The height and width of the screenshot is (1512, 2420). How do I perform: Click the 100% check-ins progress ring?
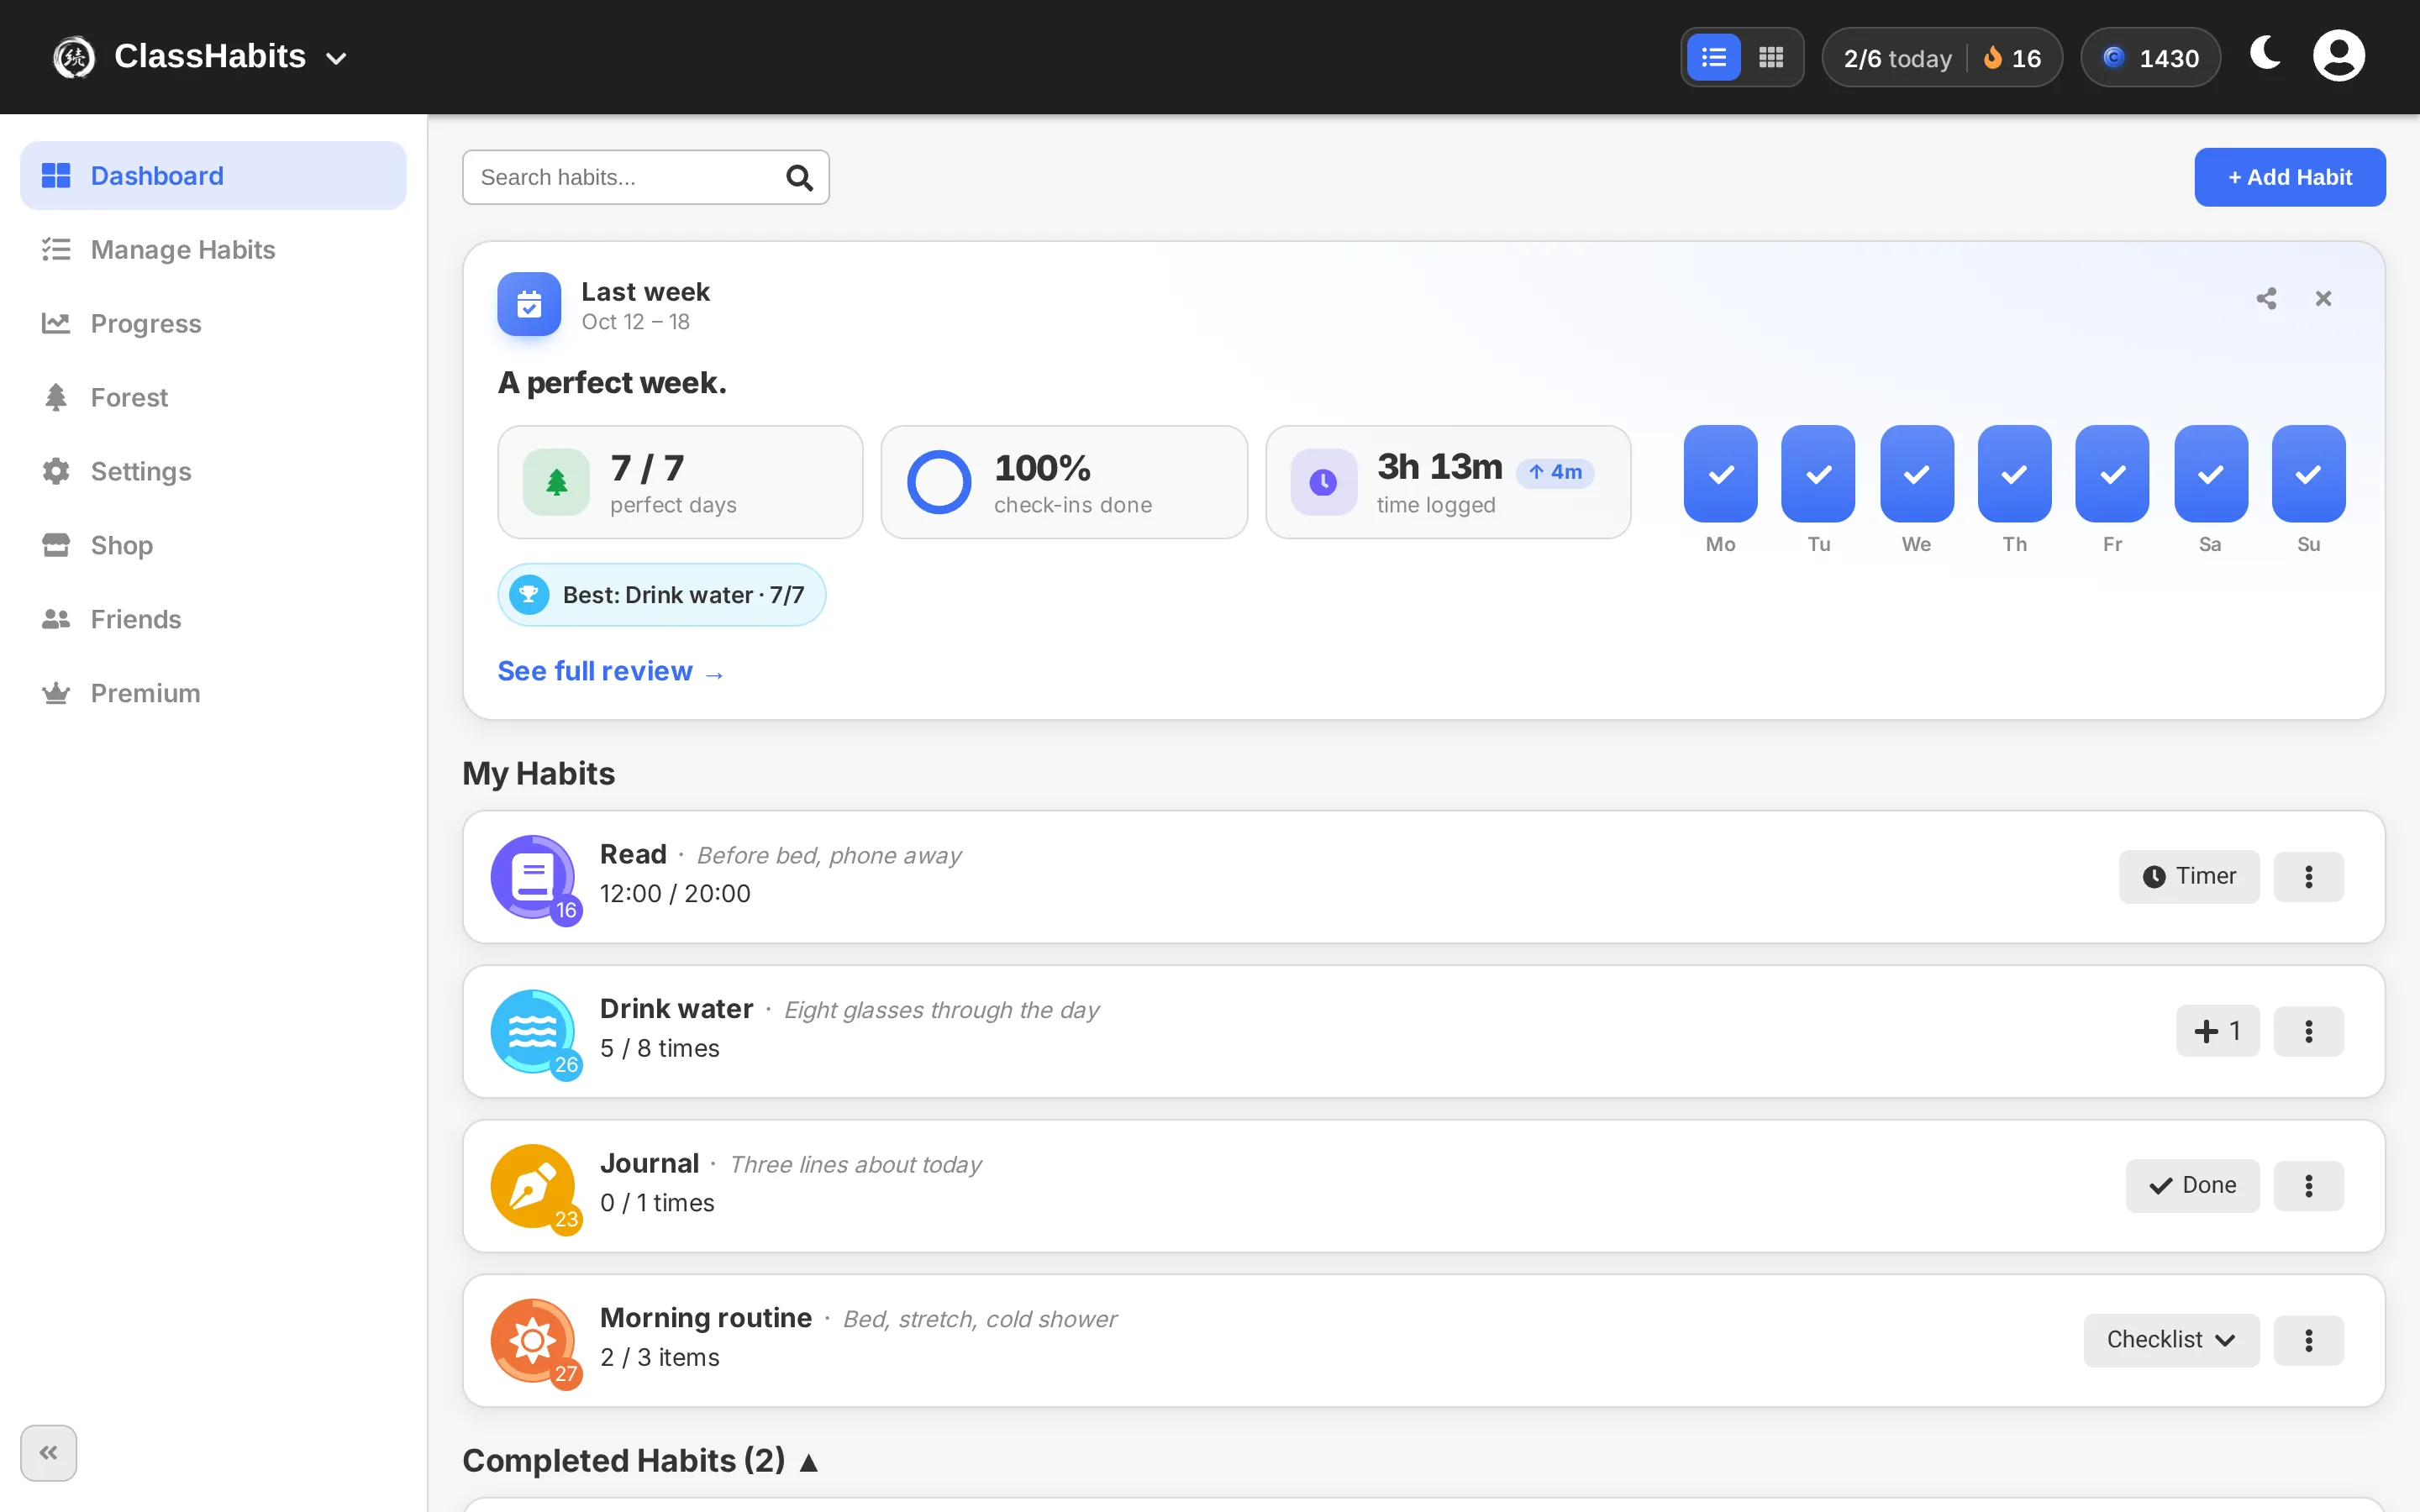(938, 482)
